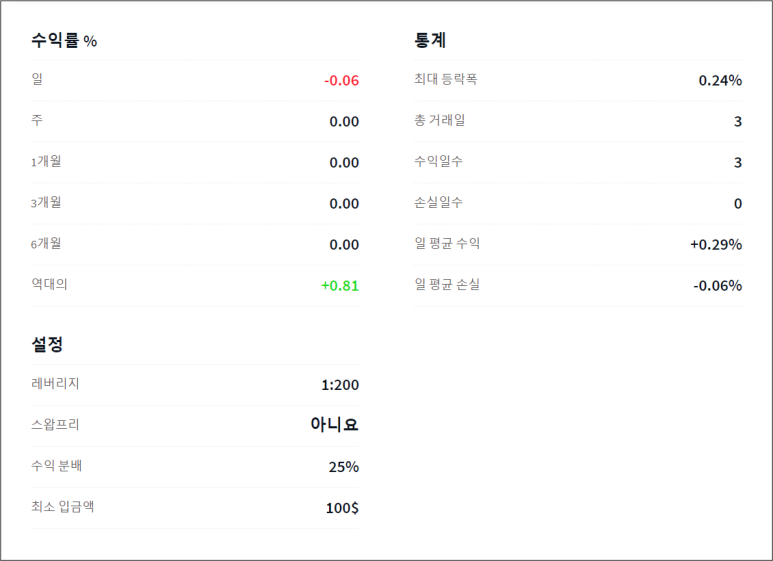The image size is (773, 561).
Task: Select the 레버리지 value 1:200
Action: coord(340,385)
